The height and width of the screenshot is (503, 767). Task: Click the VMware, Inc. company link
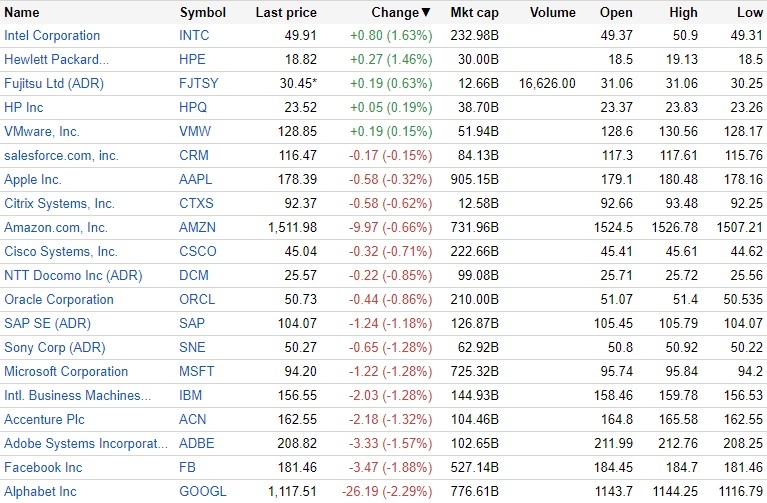(x=42, y=132)
